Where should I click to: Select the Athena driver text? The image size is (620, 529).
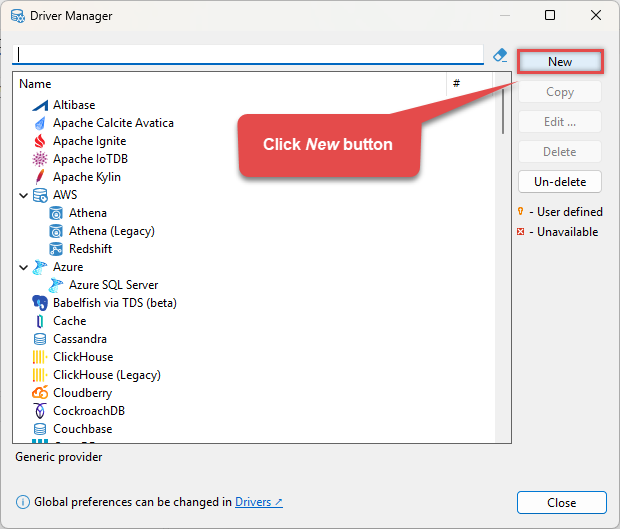[88, 213]
